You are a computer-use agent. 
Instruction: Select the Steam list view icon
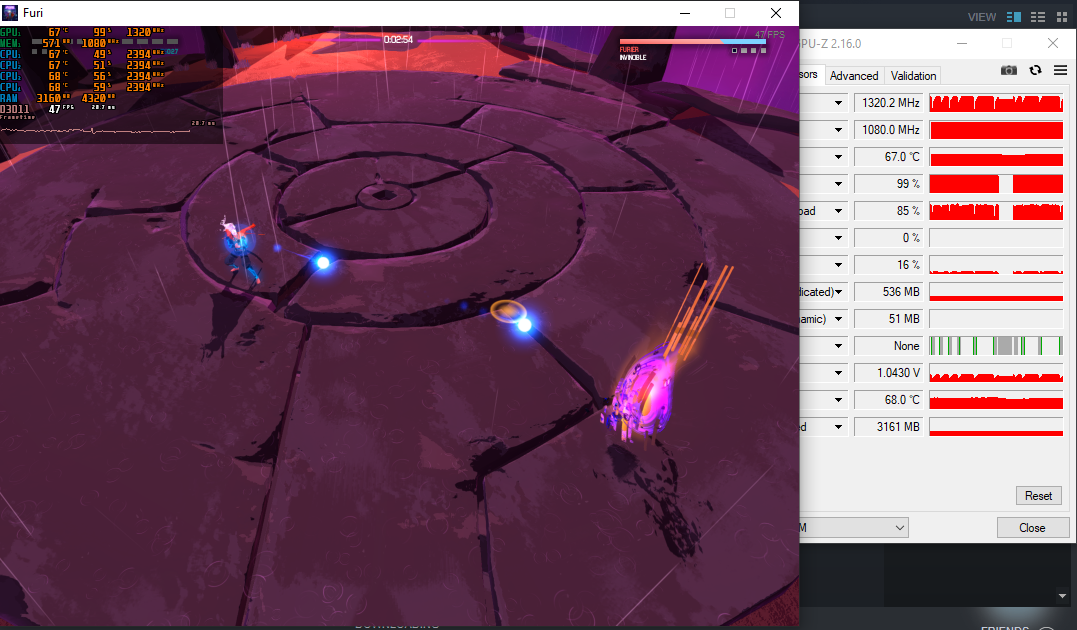(x=1038, y=17)
